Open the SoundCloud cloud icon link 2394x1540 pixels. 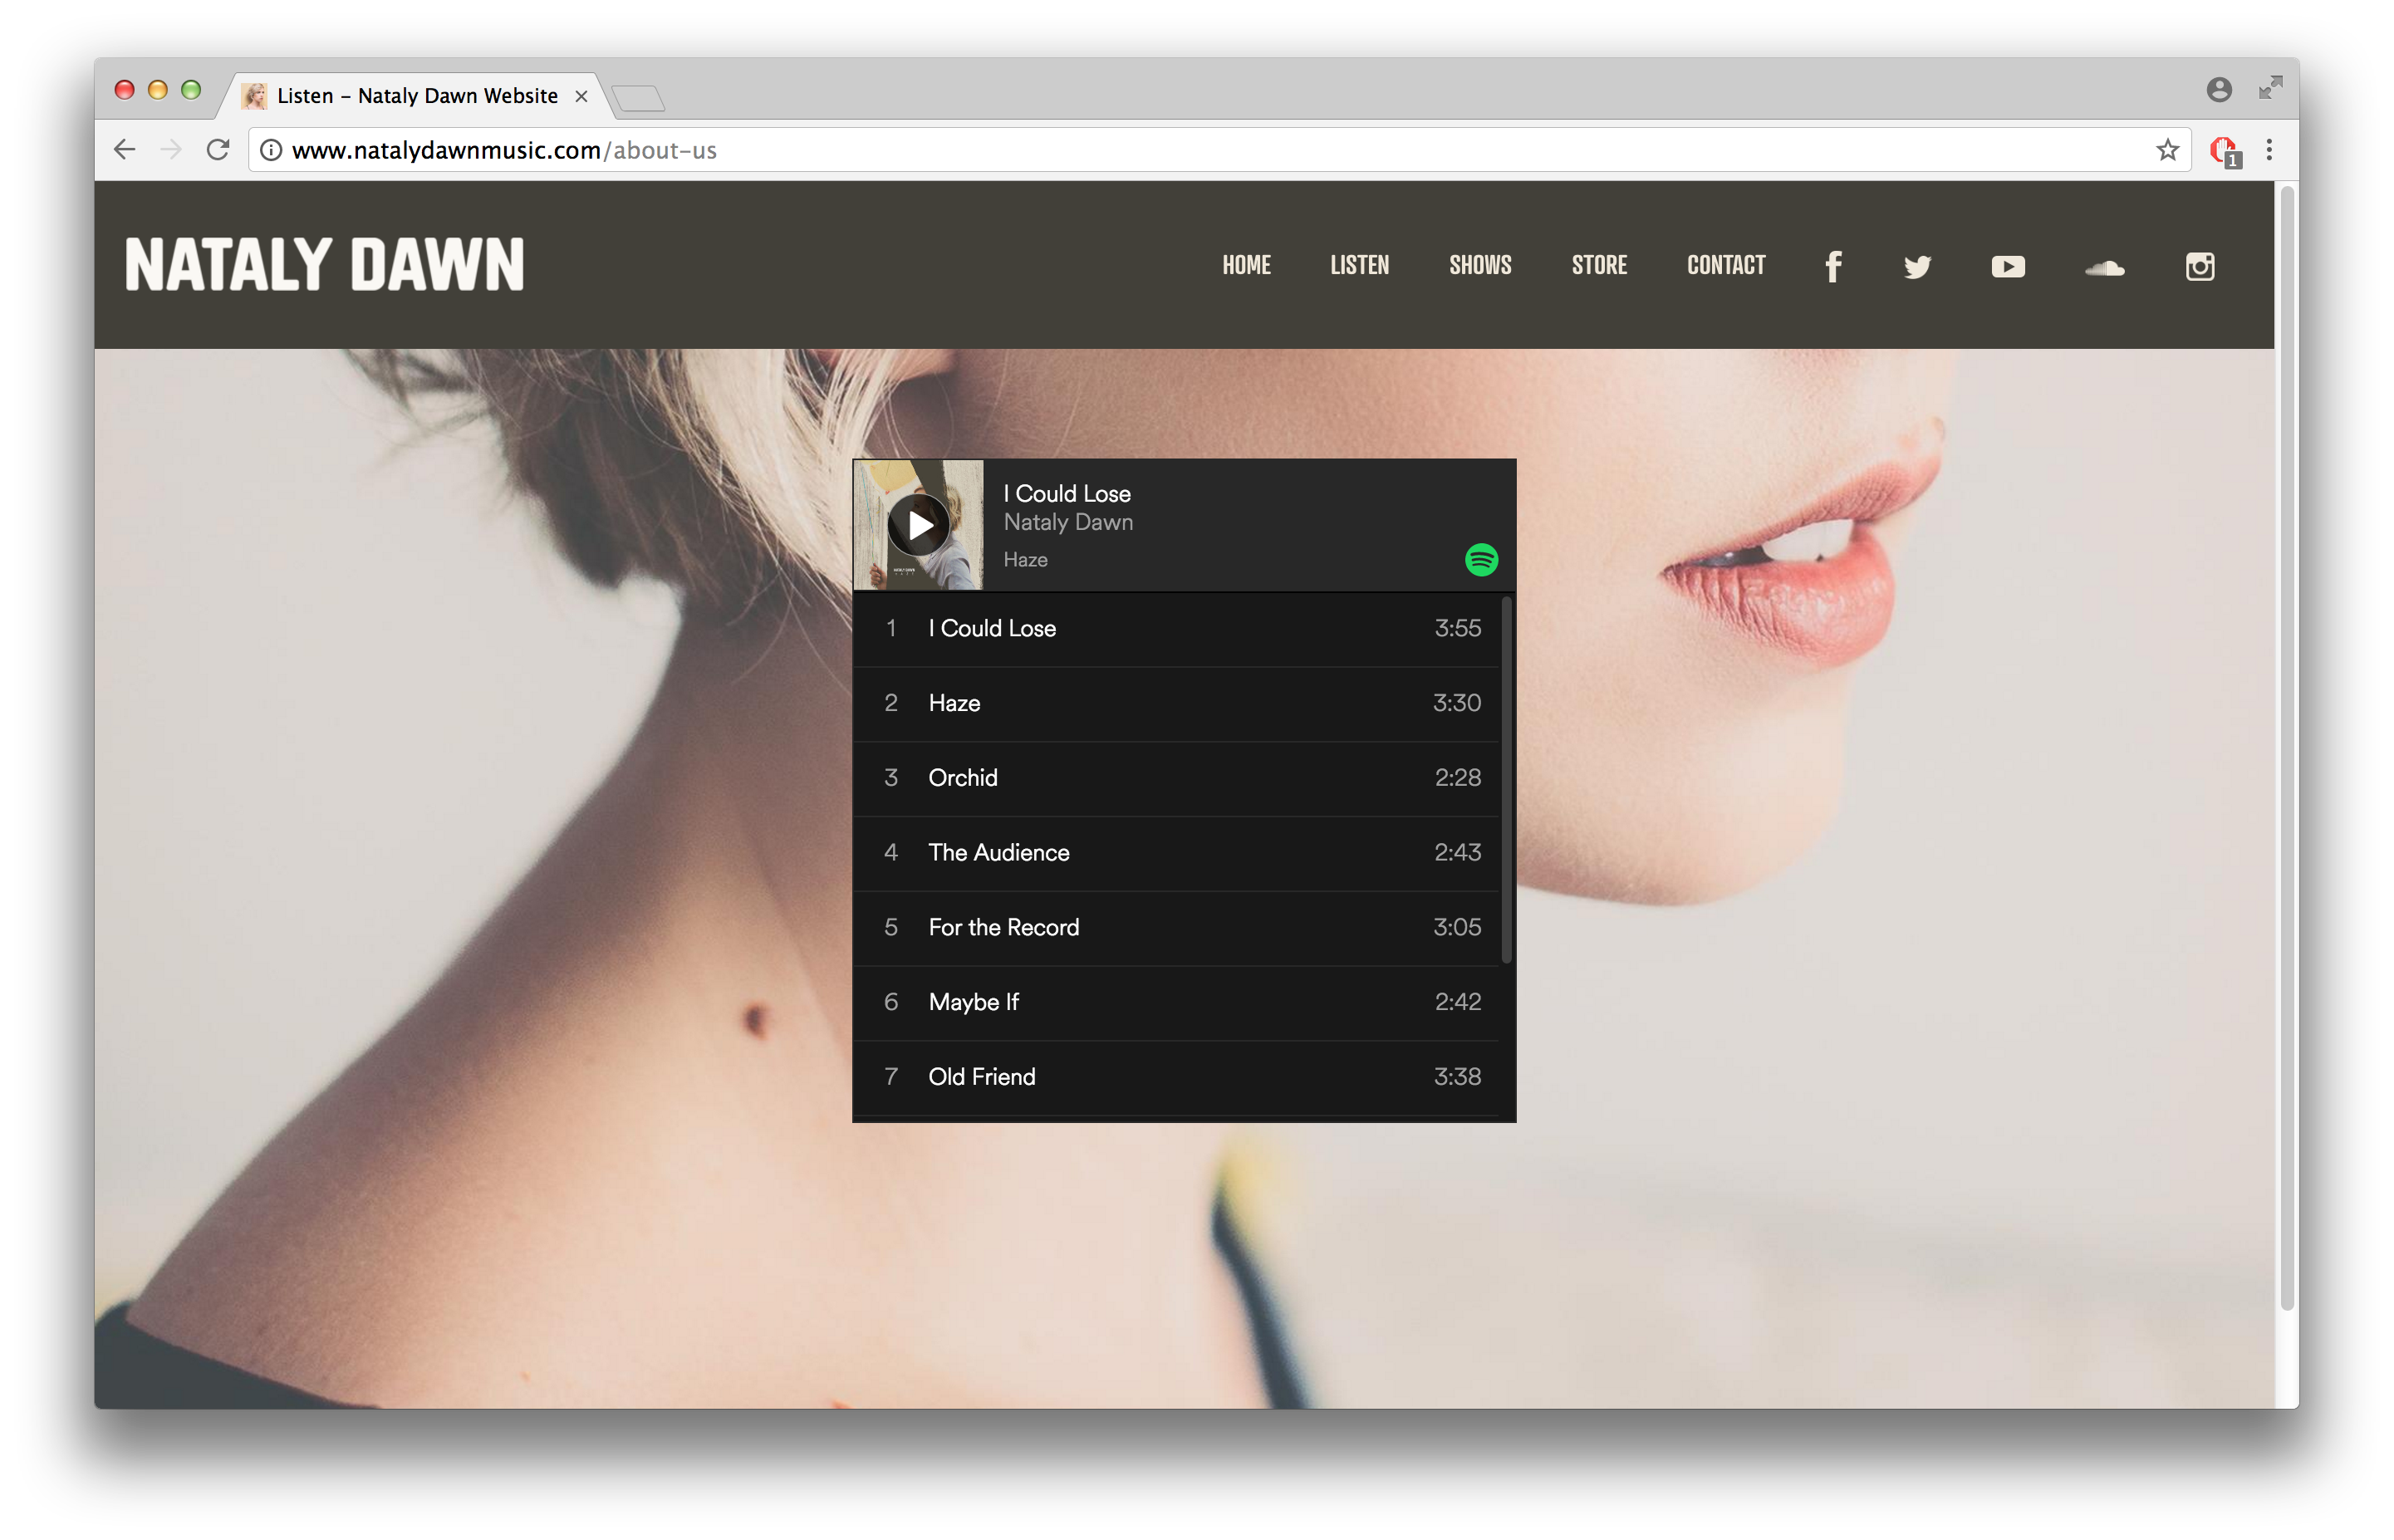pos(2104,267)
